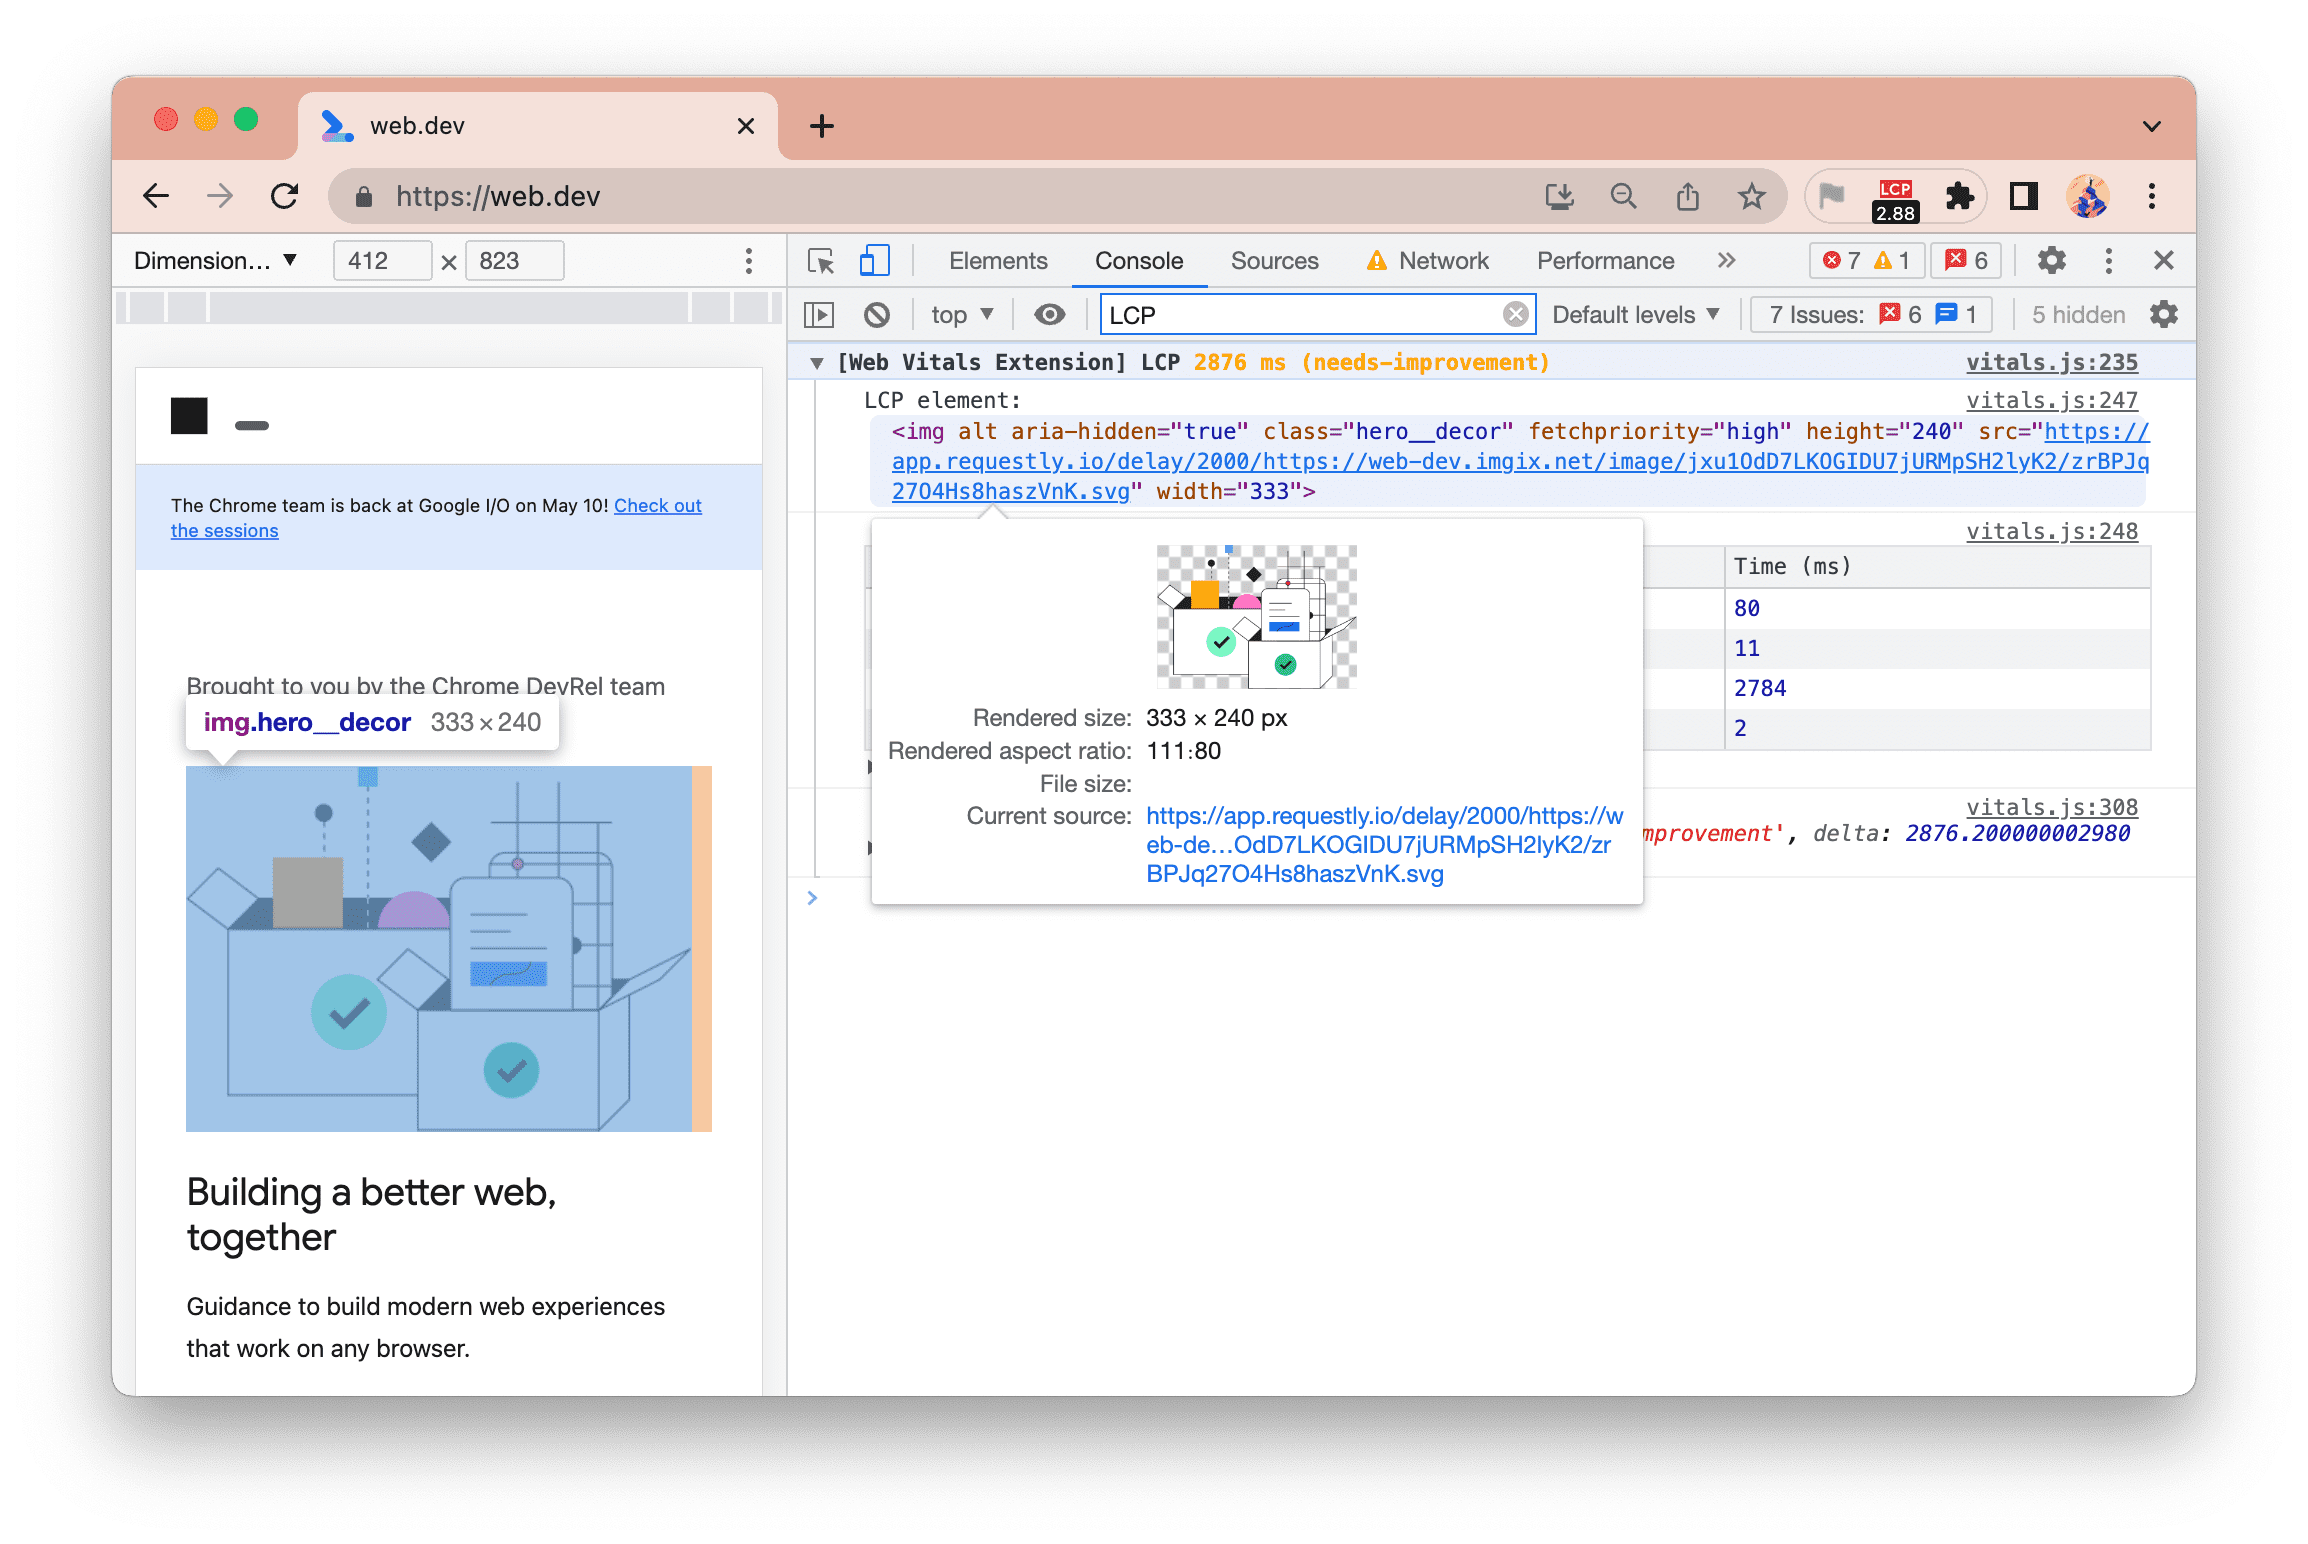2308x1544 pixels.
Task: Click the close DevTools X icon
Action: (x=2167, y=262)
